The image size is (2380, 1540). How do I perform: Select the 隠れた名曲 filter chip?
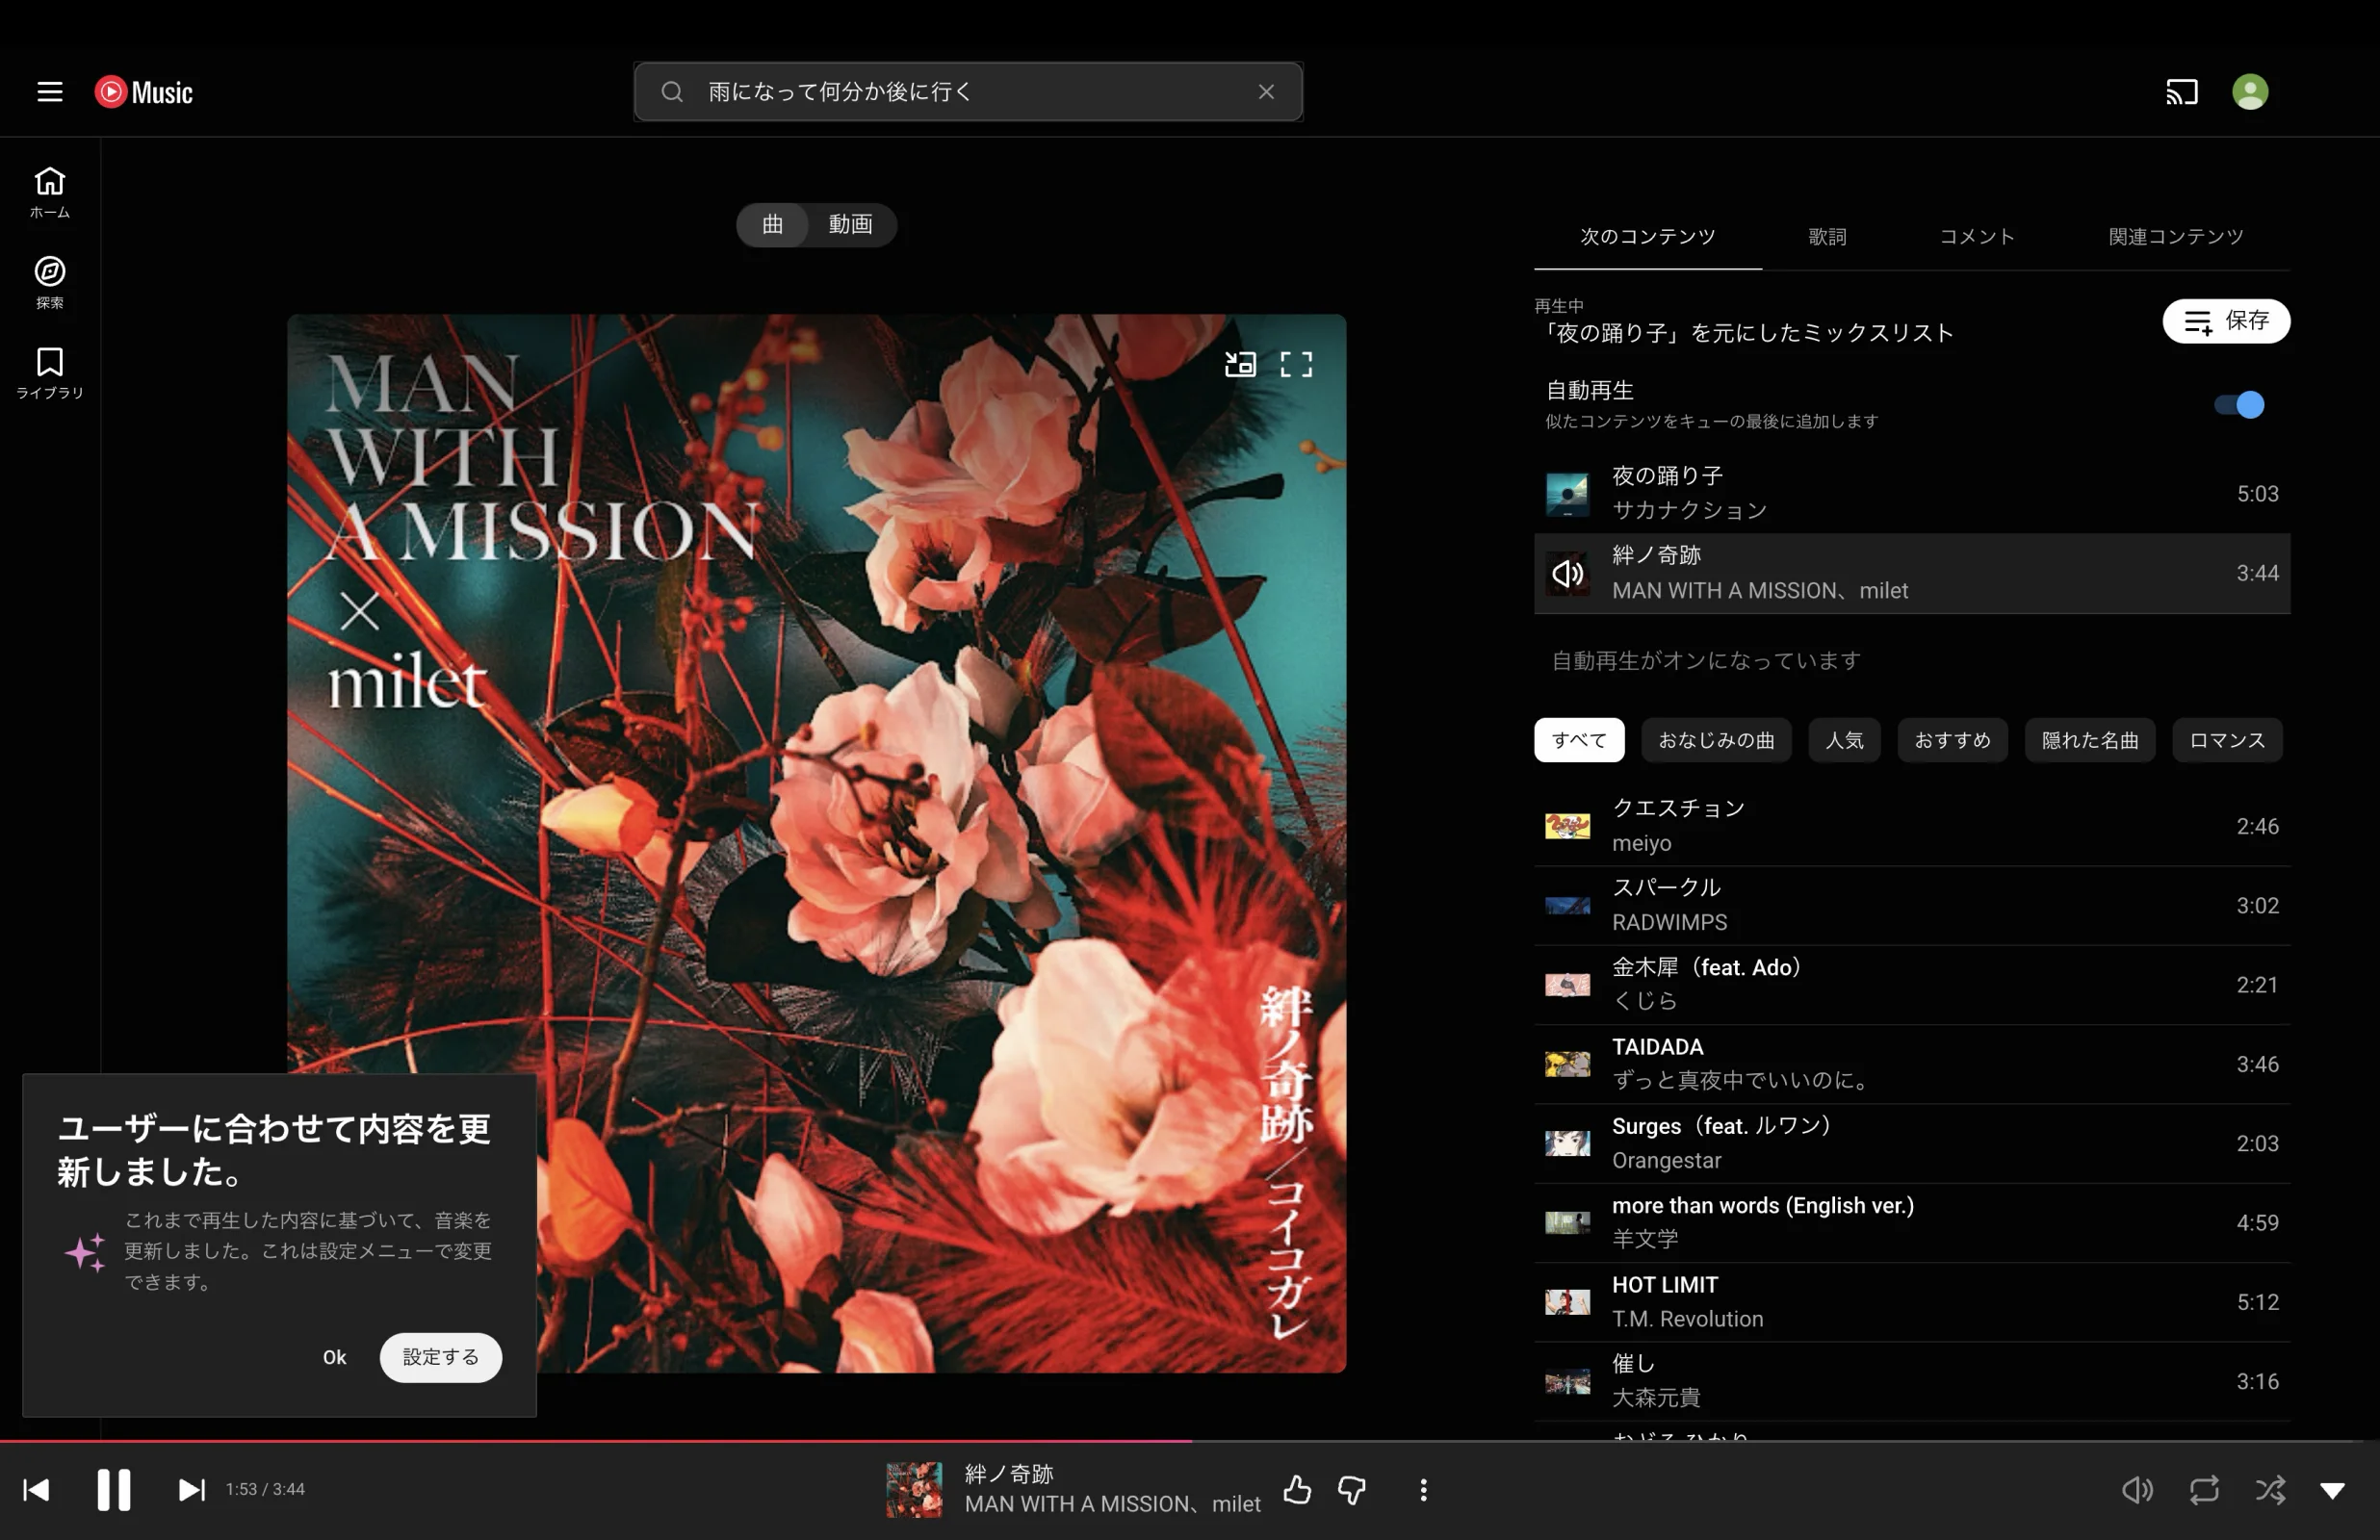[x=2089, y=740]
